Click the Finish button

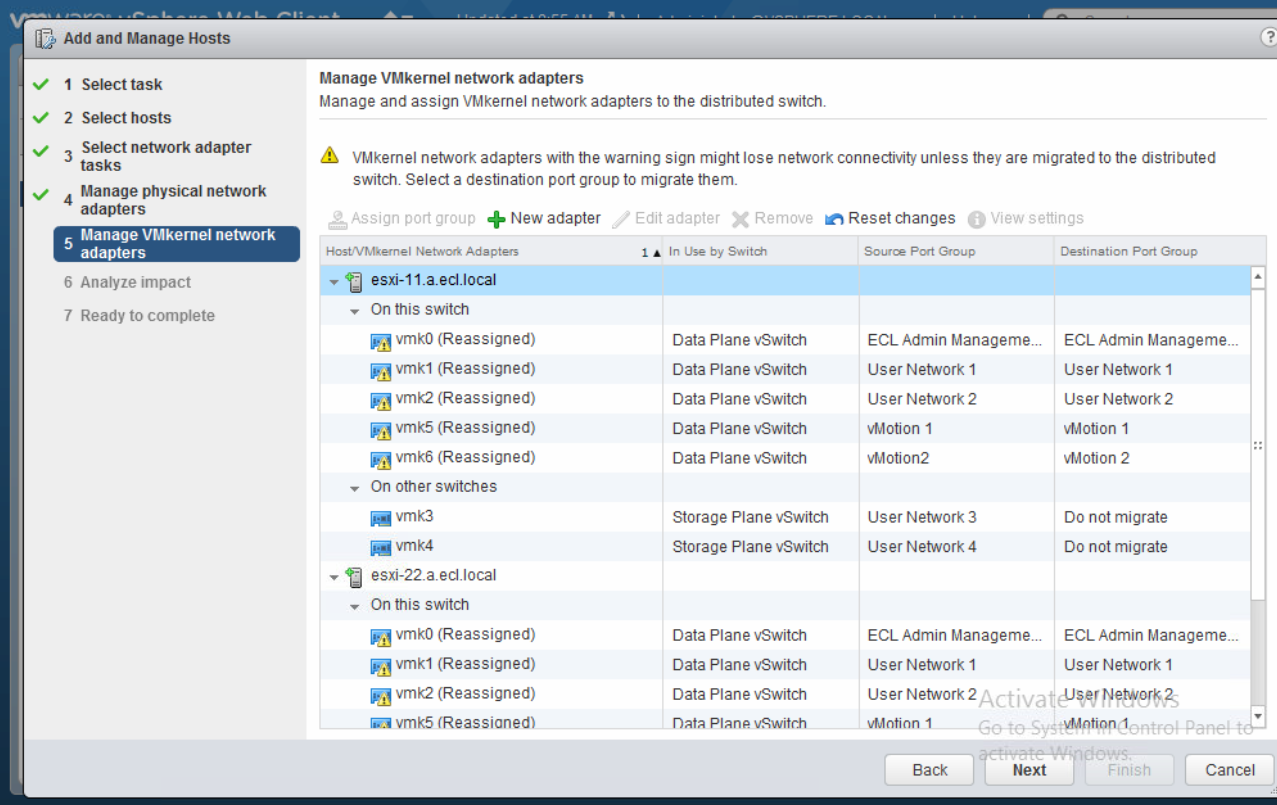[1129, 770]
